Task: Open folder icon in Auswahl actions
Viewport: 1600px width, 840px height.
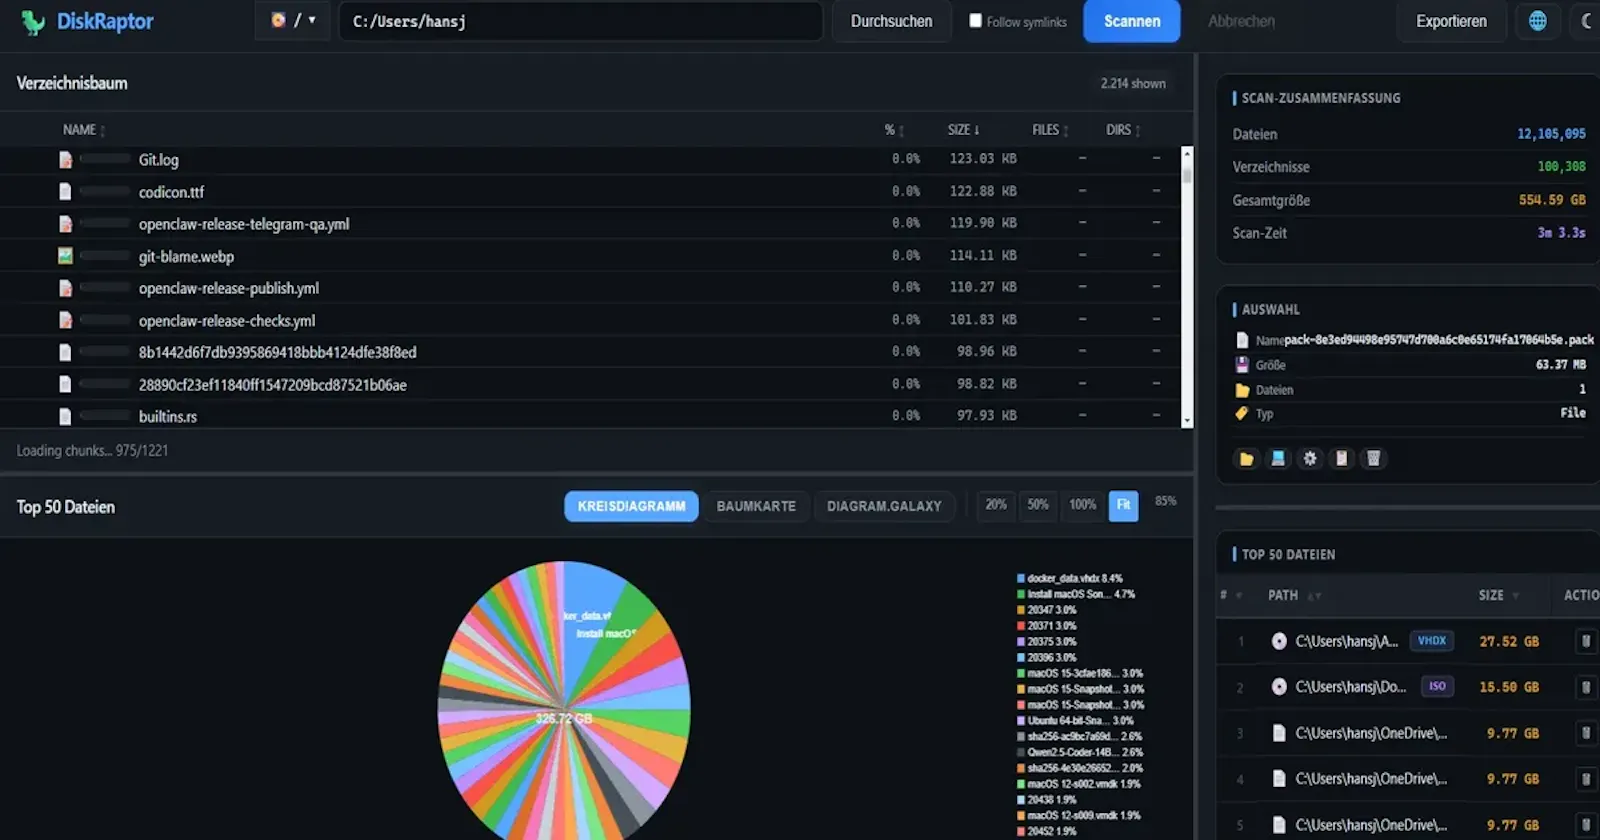Action: coord(1246,458)
